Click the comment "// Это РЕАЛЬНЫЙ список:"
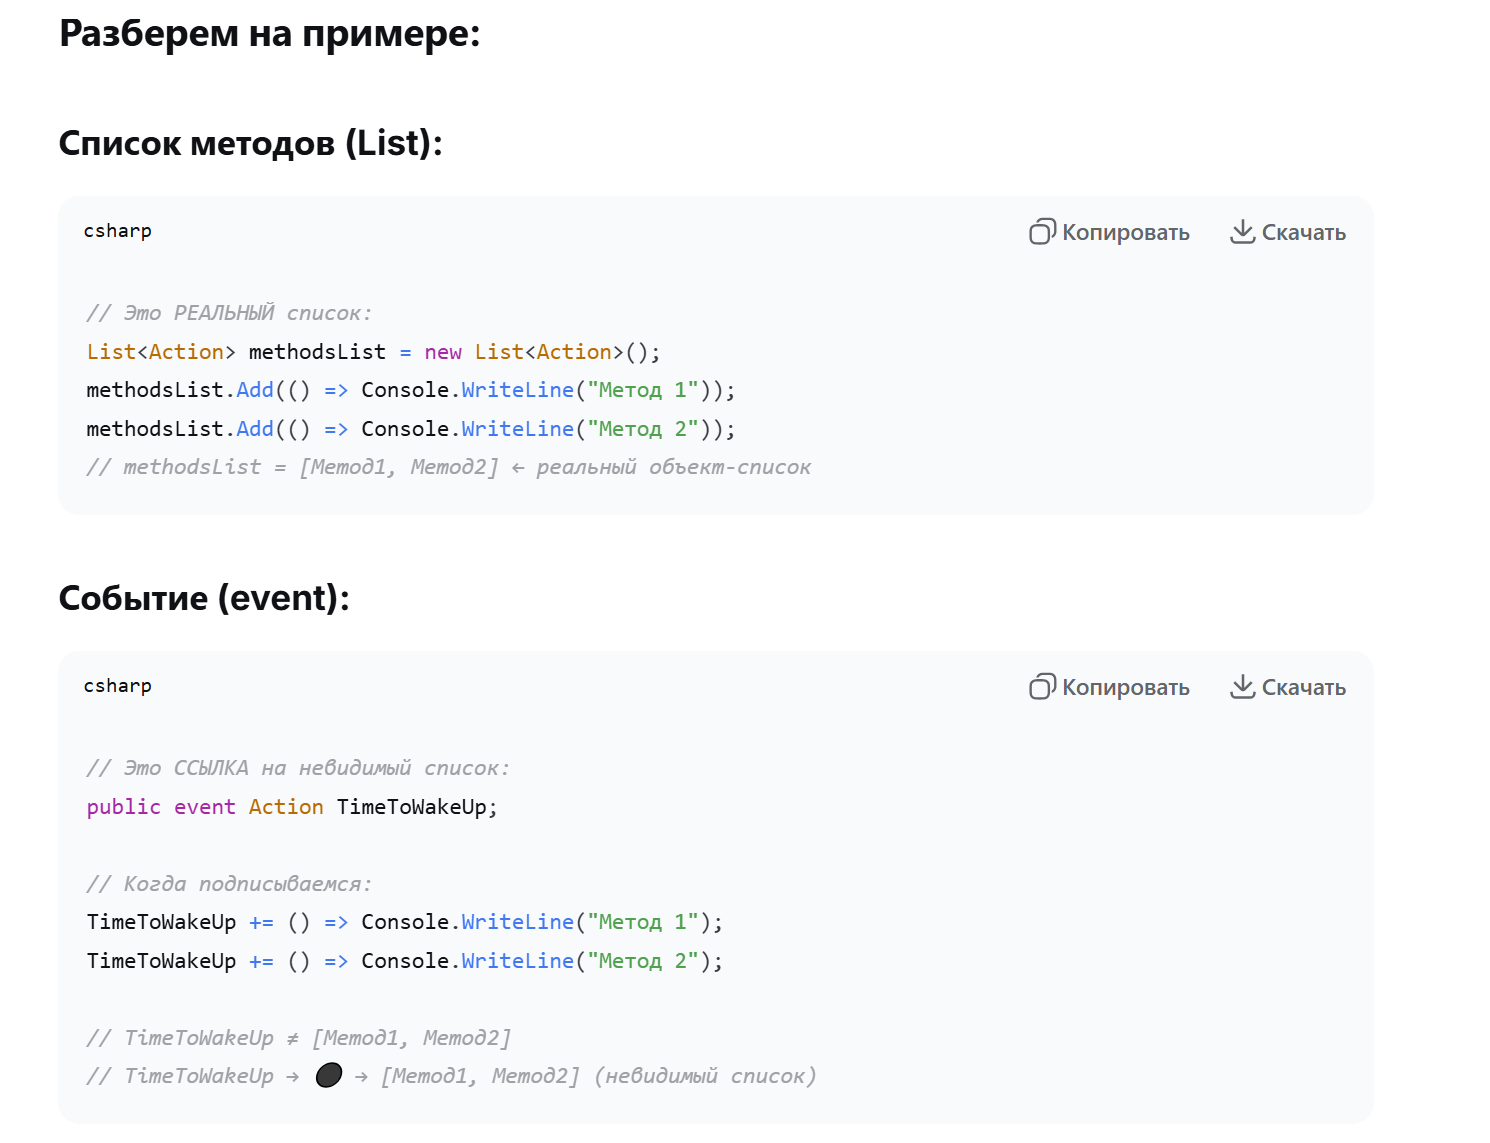This screenshot has width=1490, height=1143. (x=229, y=313)
